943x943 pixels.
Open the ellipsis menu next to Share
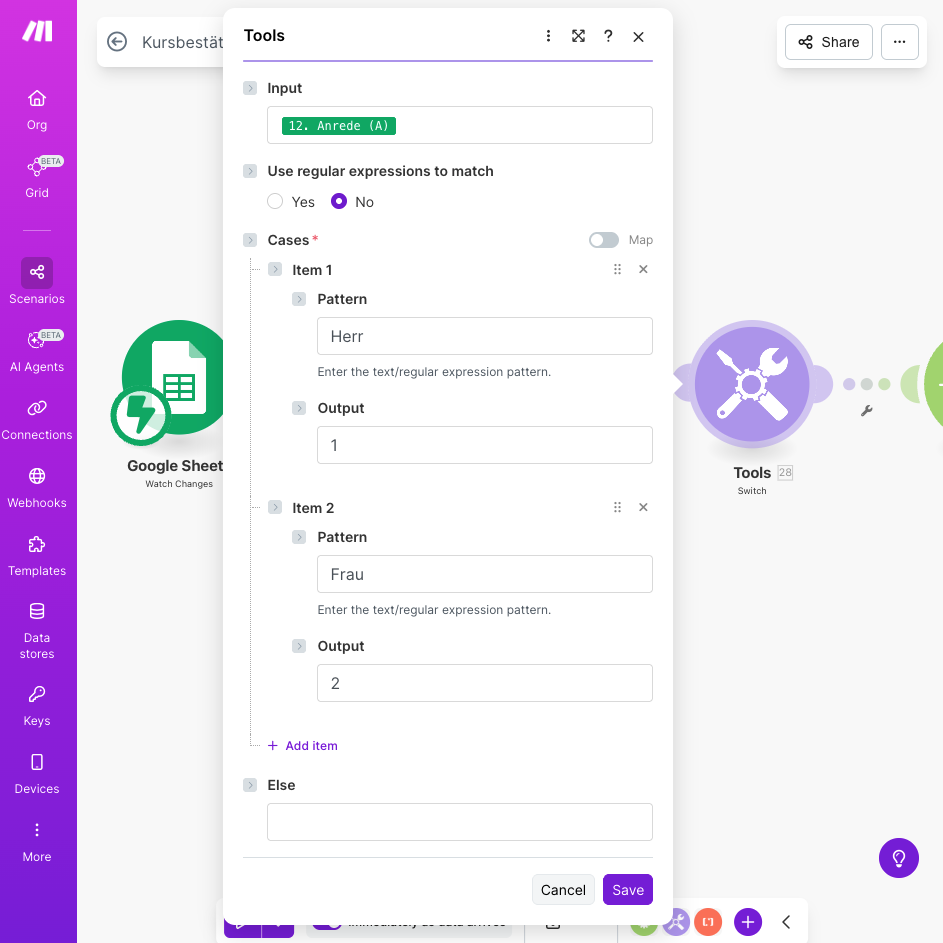coord(899,42)
